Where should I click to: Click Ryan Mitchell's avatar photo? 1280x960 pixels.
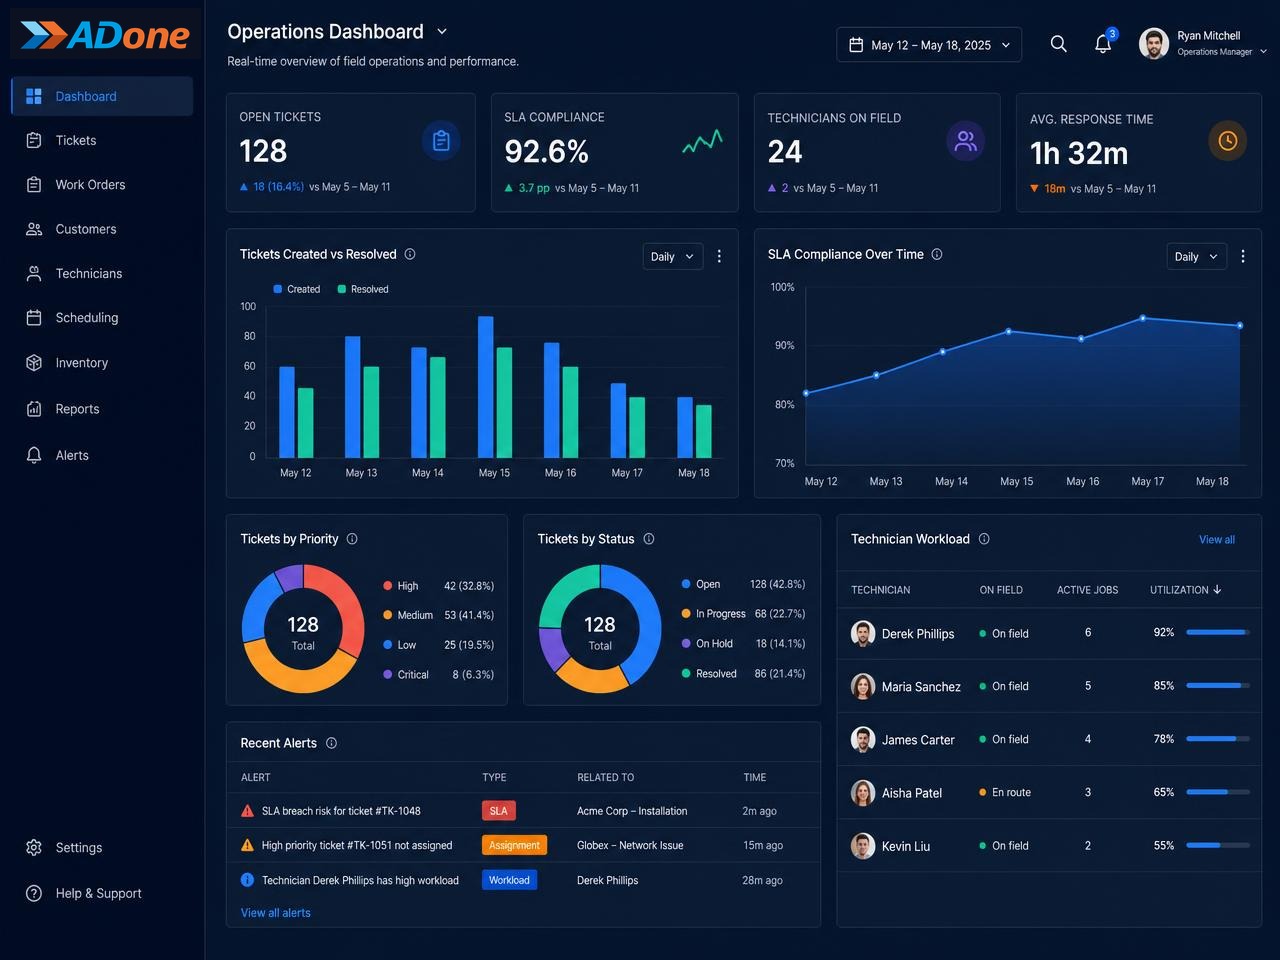(1154, 44)
